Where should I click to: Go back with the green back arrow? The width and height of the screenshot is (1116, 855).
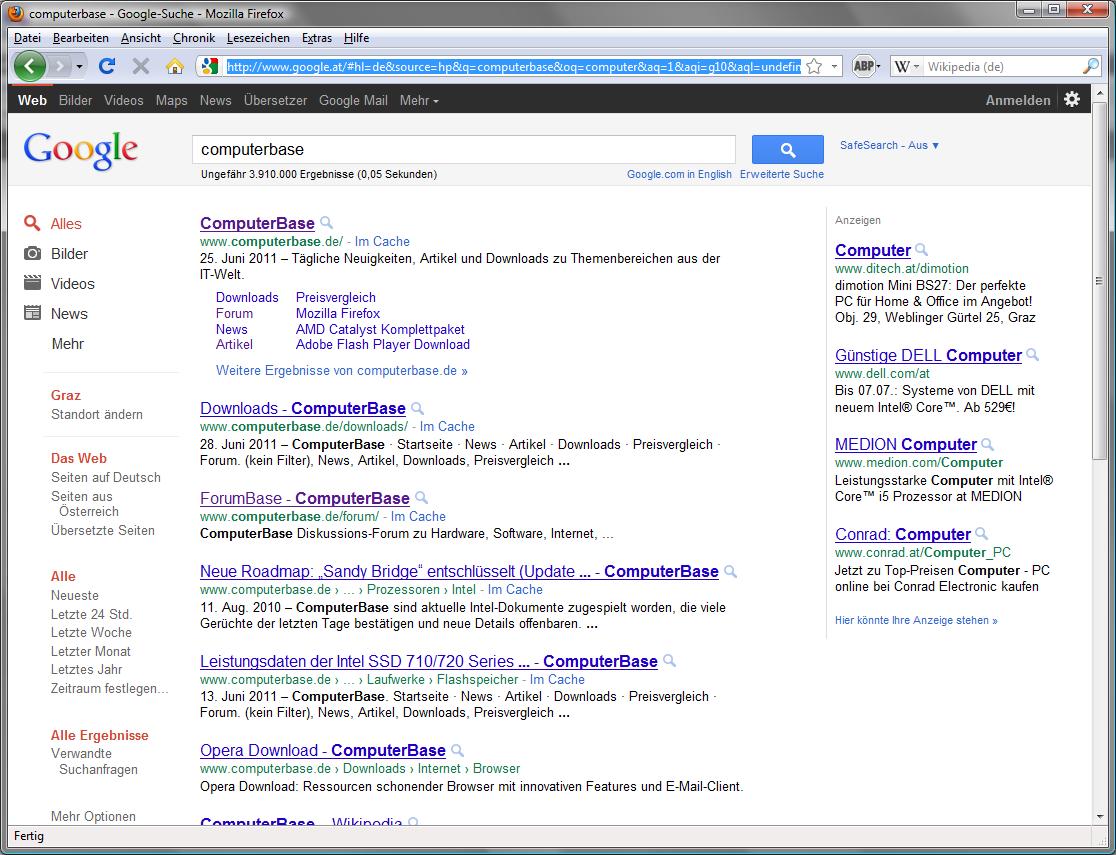click(x=29, y=66)
